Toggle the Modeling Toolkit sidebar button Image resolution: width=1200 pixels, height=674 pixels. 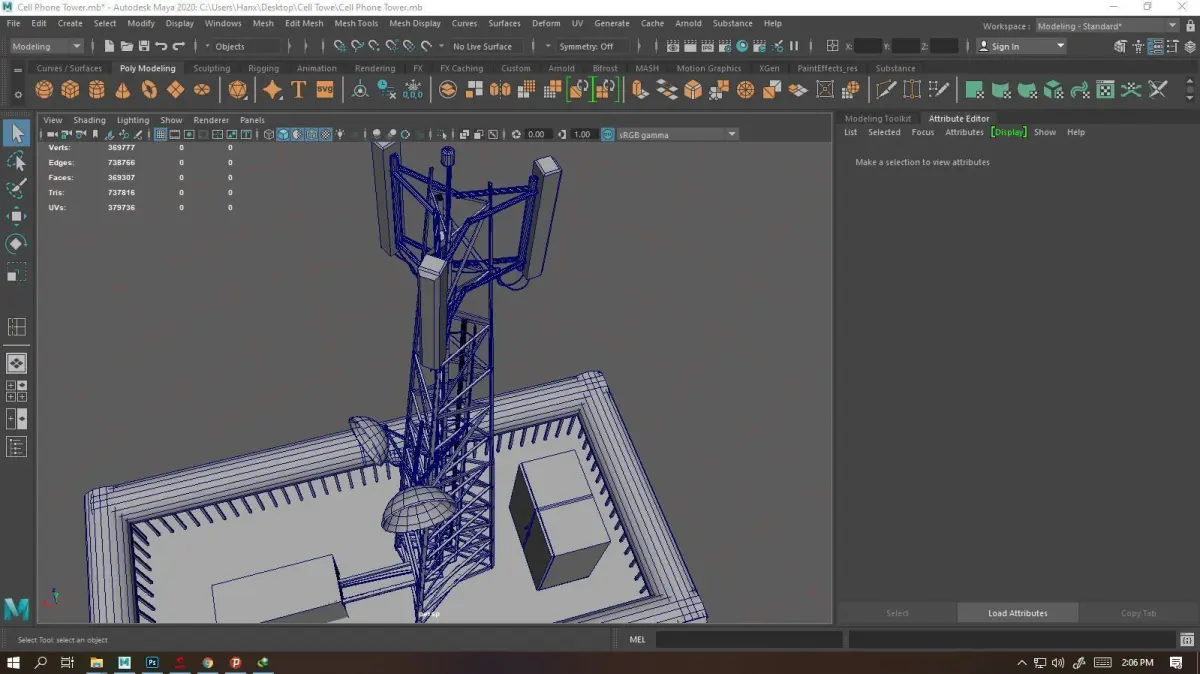(1120, 46)
